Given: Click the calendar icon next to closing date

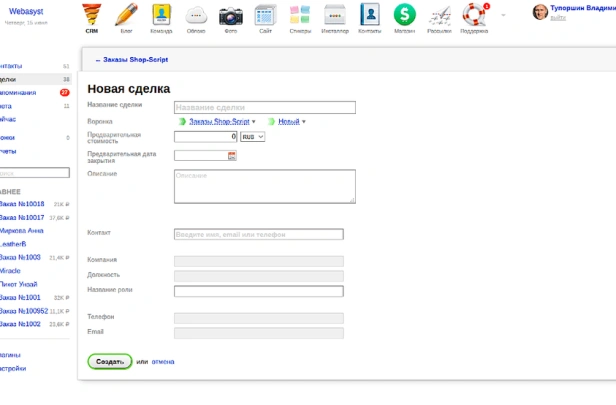Looking at the screenshot, I should (232, 155).
